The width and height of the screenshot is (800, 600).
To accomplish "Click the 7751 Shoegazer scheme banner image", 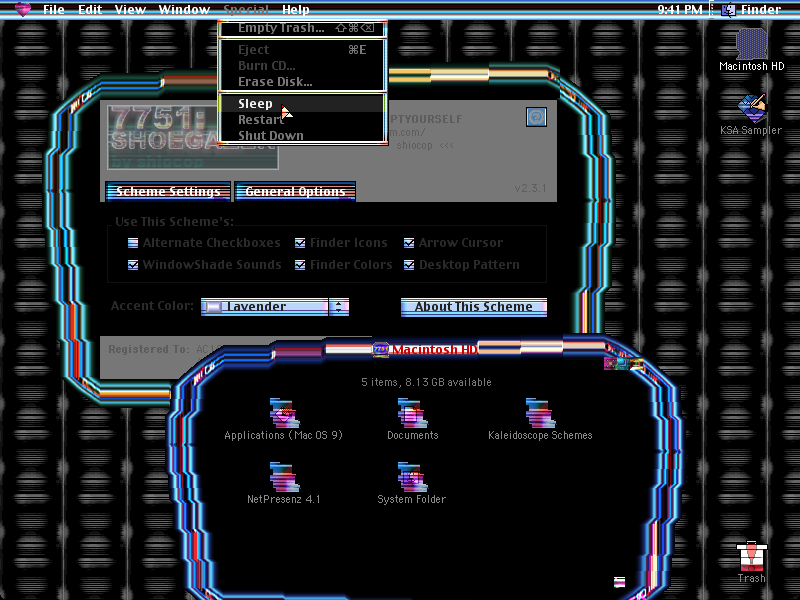I will click(193, 136).
